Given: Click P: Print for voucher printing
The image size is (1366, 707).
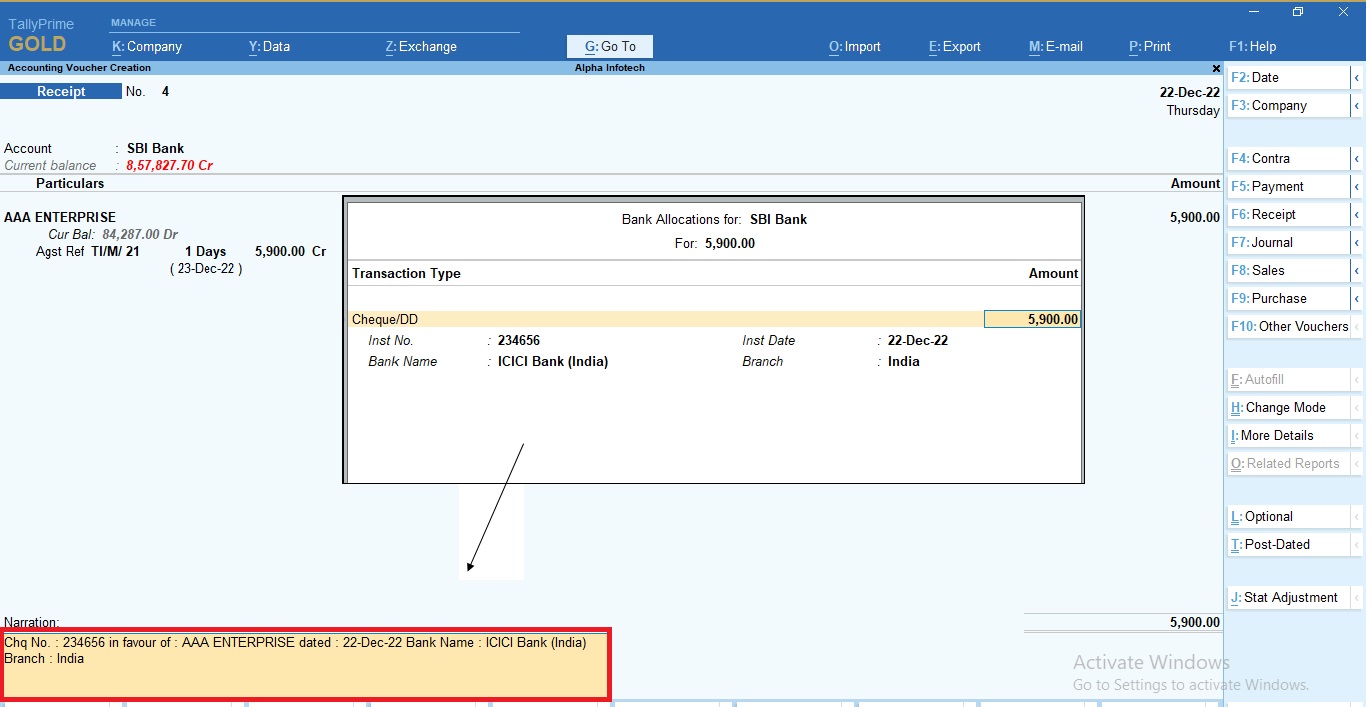Looking at the screenshot, I should pos(1149,46).
